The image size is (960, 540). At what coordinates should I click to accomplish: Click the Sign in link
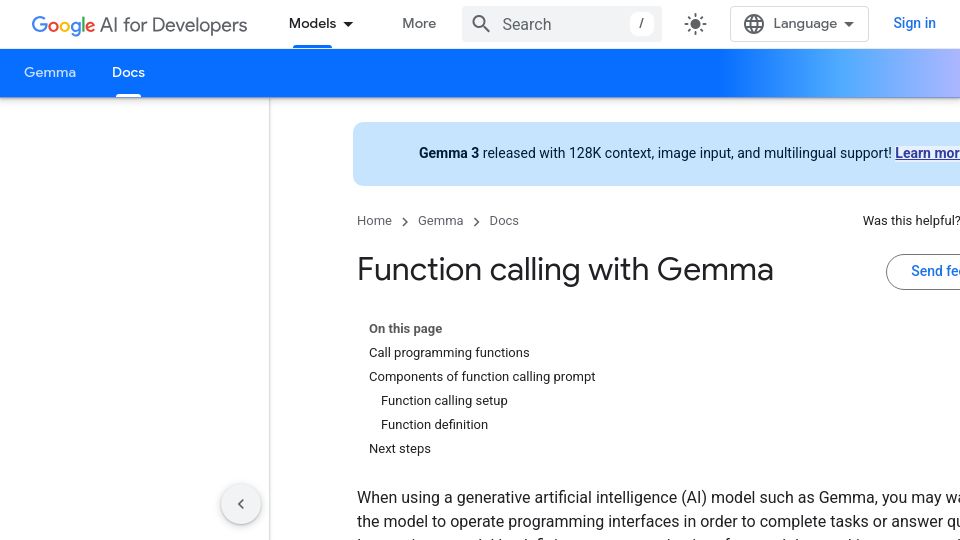coord(914,23)
